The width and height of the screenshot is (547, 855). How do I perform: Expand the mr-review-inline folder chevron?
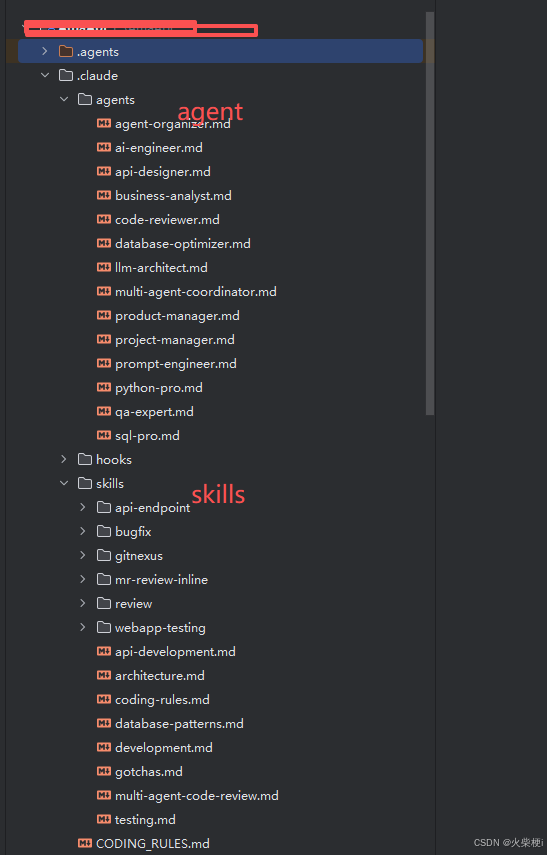click(83, 579)
